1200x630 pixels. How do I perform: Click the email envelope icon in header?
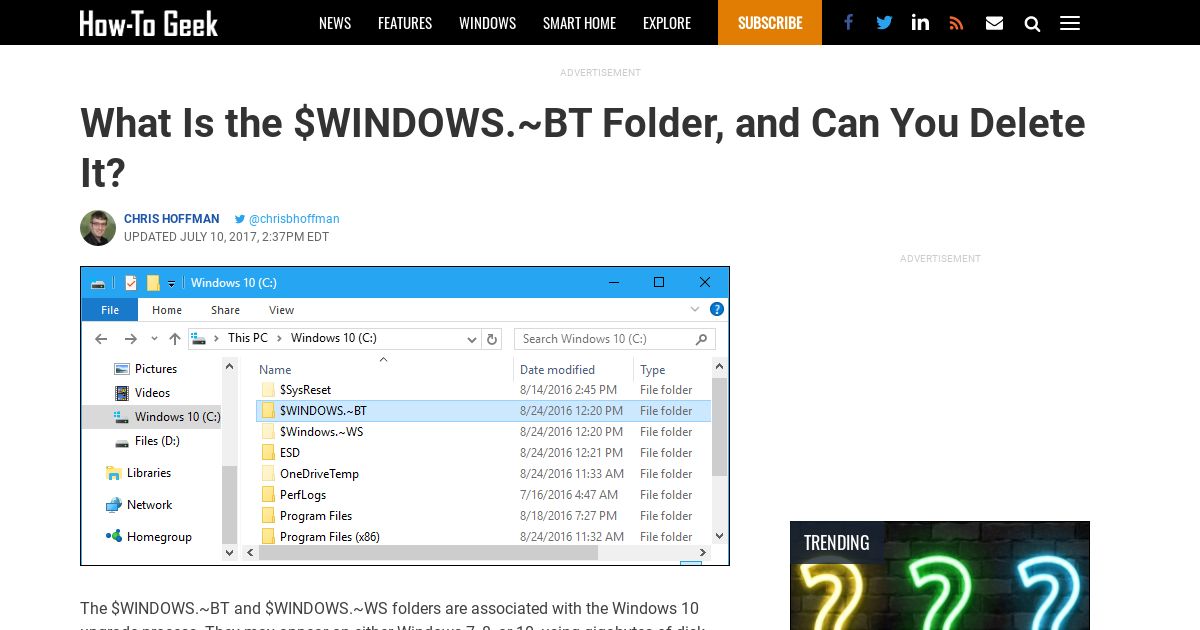(994, 23)
